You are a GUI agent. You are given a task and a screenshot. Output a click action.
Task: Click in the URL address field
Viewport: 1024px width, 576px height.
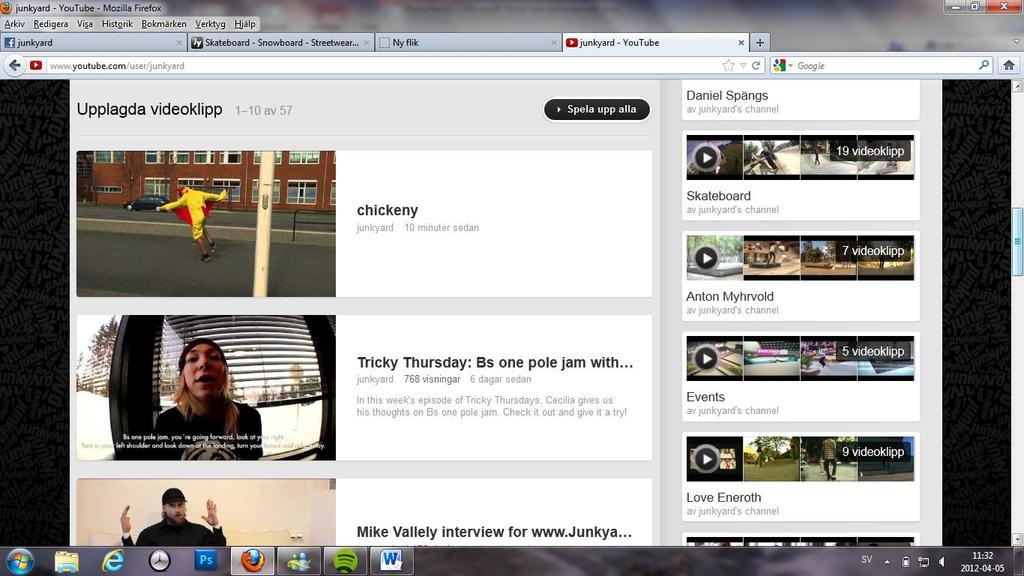tap(385, 65)
